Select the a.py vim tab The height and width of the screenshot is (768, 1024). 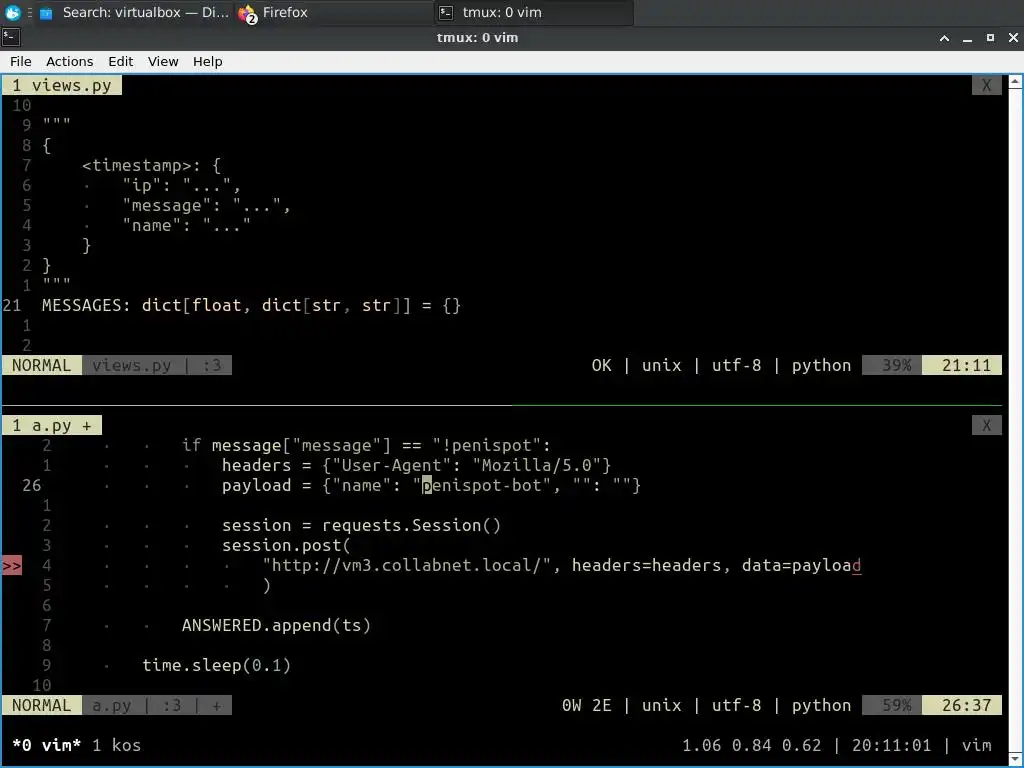click(x=52, y=426)
